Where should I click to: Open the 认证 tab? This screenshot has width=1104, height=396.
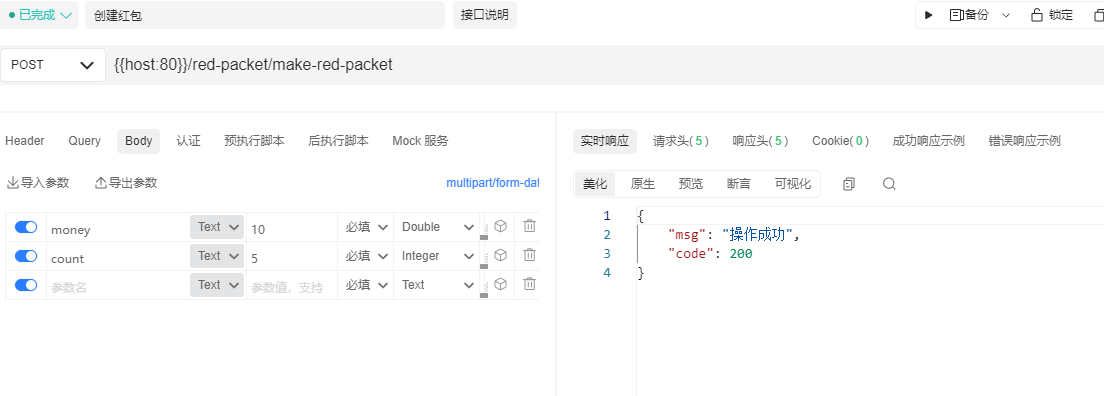pos(189,141)
